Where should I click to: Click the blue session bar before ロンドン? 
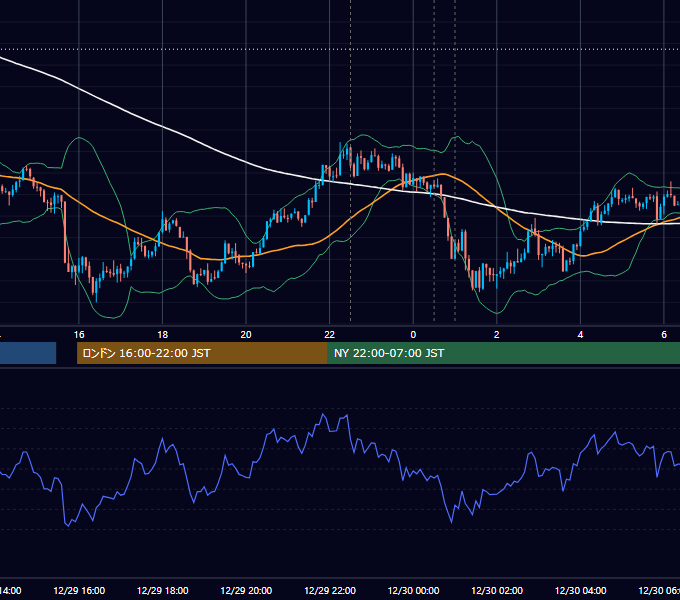(28, 353)
